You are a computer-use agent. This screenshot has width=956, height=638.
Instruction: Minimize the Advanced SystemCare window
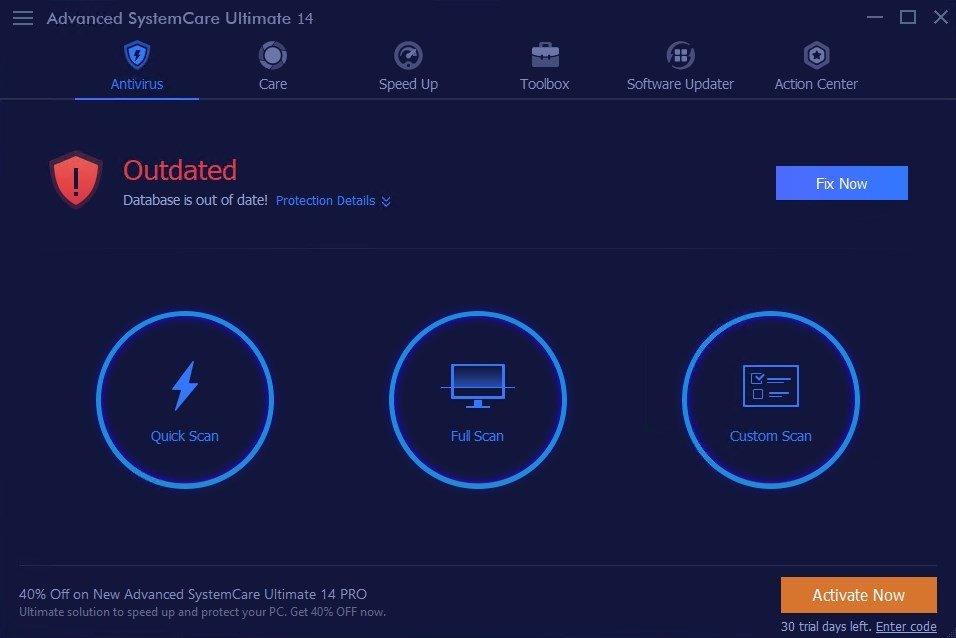point(875,17)
